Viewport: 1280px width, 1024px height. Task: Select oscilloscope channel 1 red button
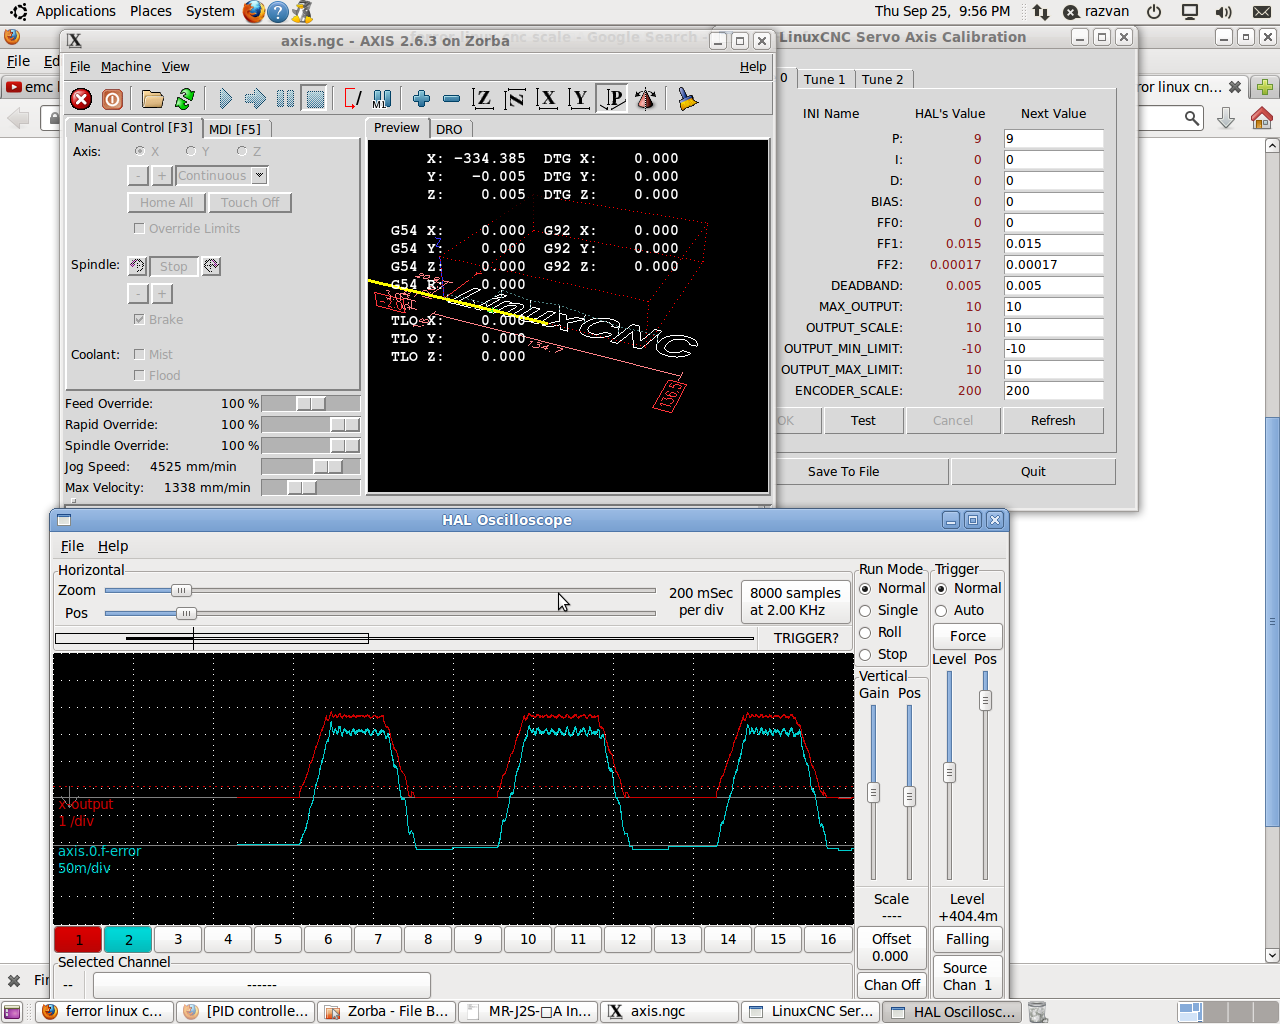pos(79,939)
